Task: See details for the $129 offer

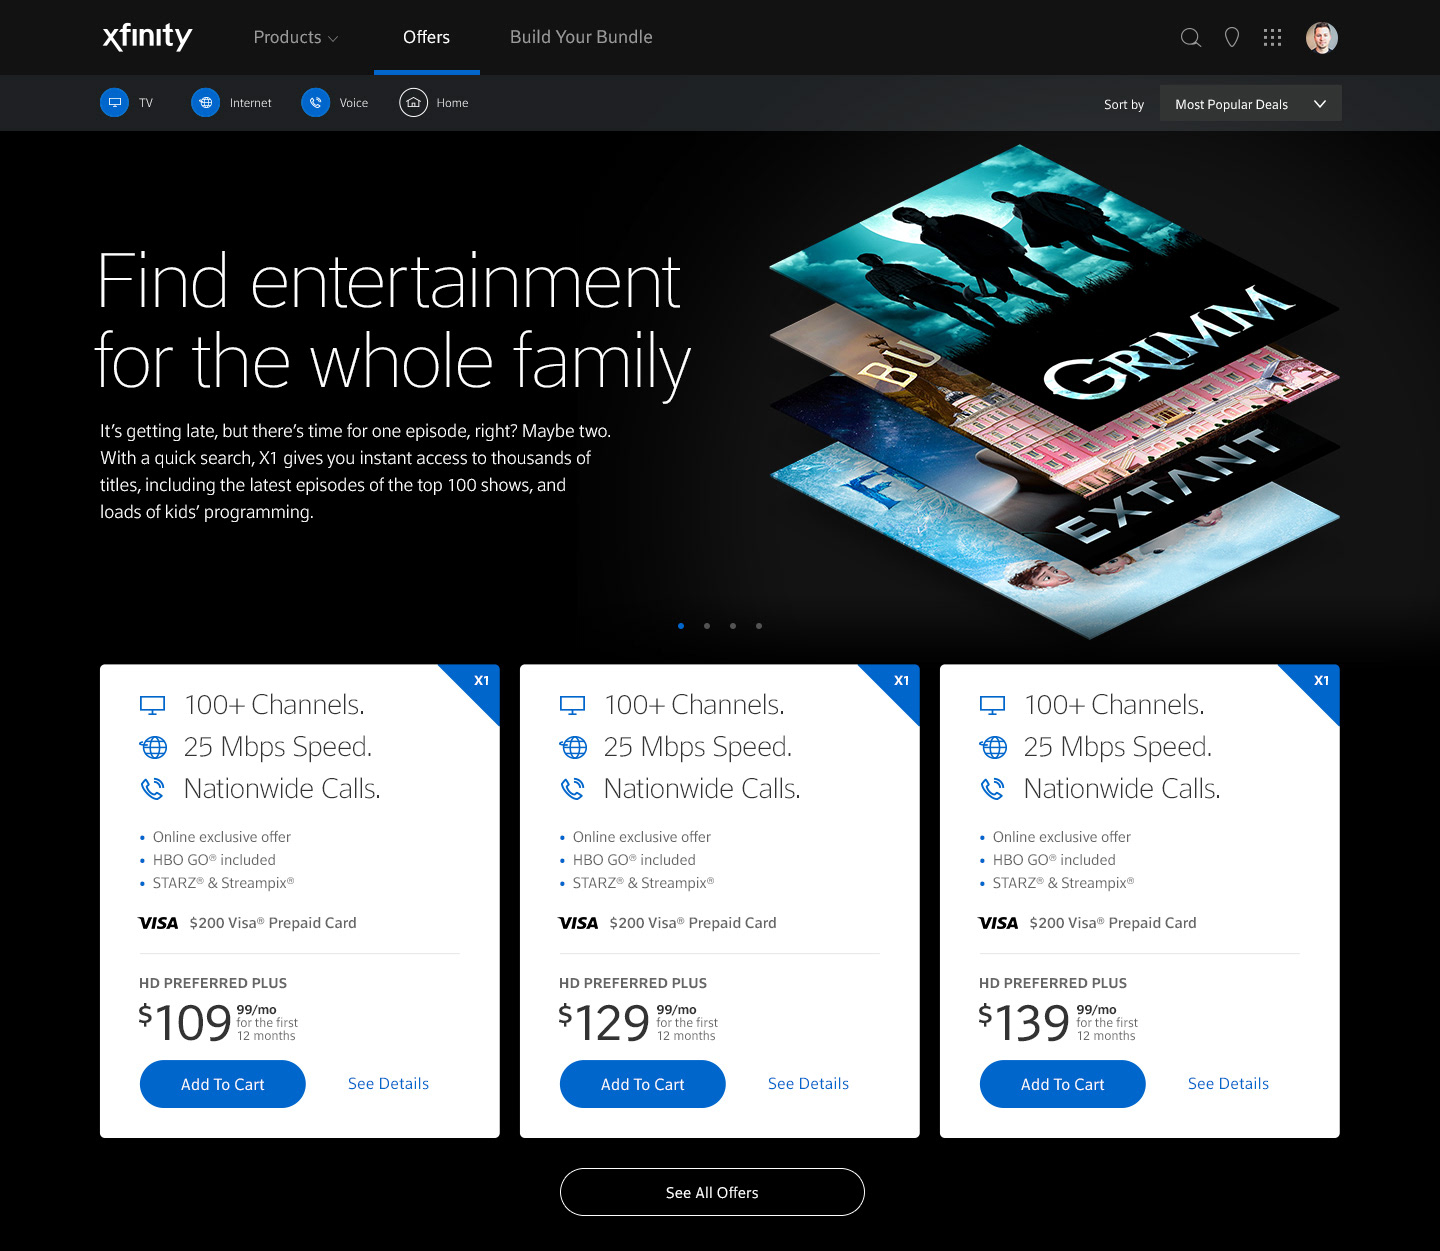Action: (x=808, y=1084)
